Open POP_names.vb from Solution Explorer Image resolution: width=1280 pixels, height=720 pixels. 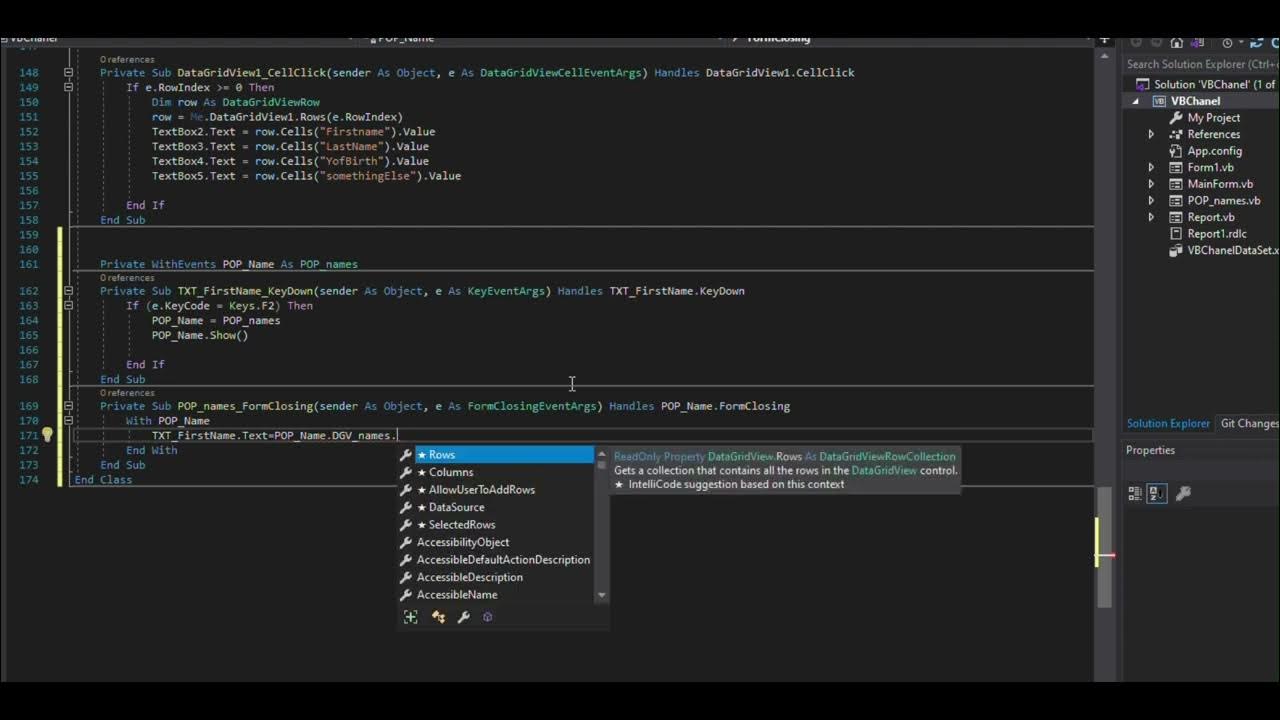click(x=1224, y=201)
